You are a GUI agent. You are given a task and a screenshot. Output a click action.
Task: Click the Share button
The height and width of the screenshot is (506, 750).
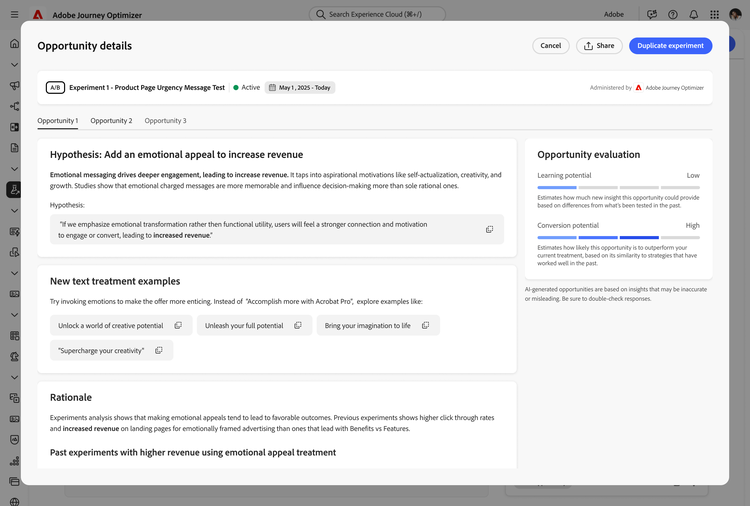(x=599, y=46)
